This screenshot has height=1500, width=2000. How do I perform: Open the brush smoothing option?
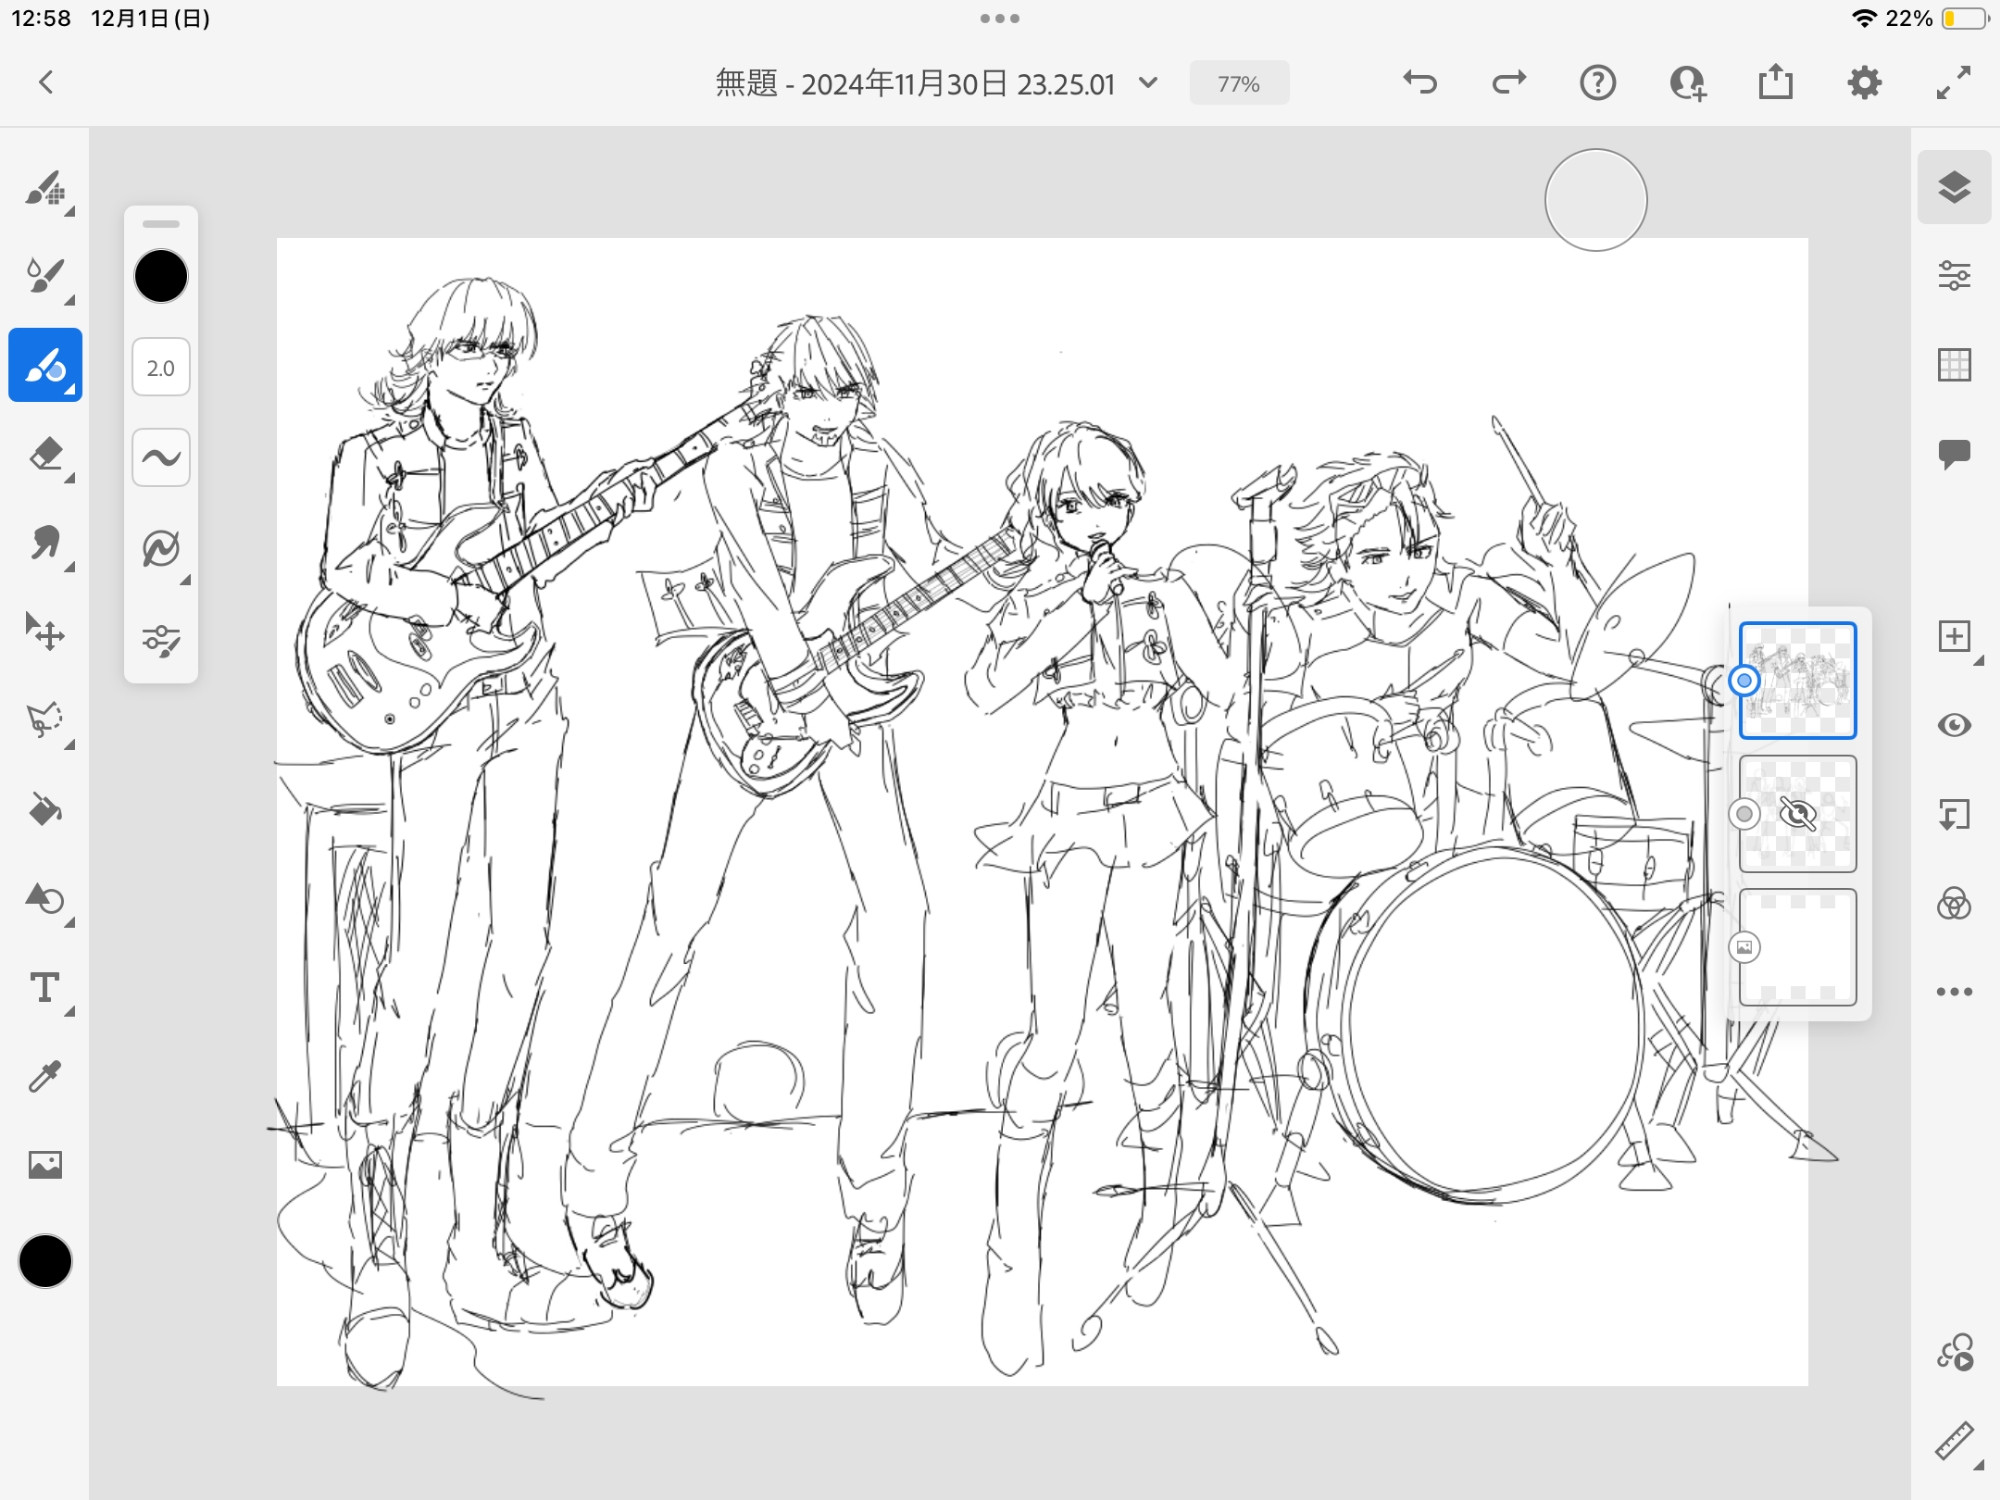click(x=161, y=458)
